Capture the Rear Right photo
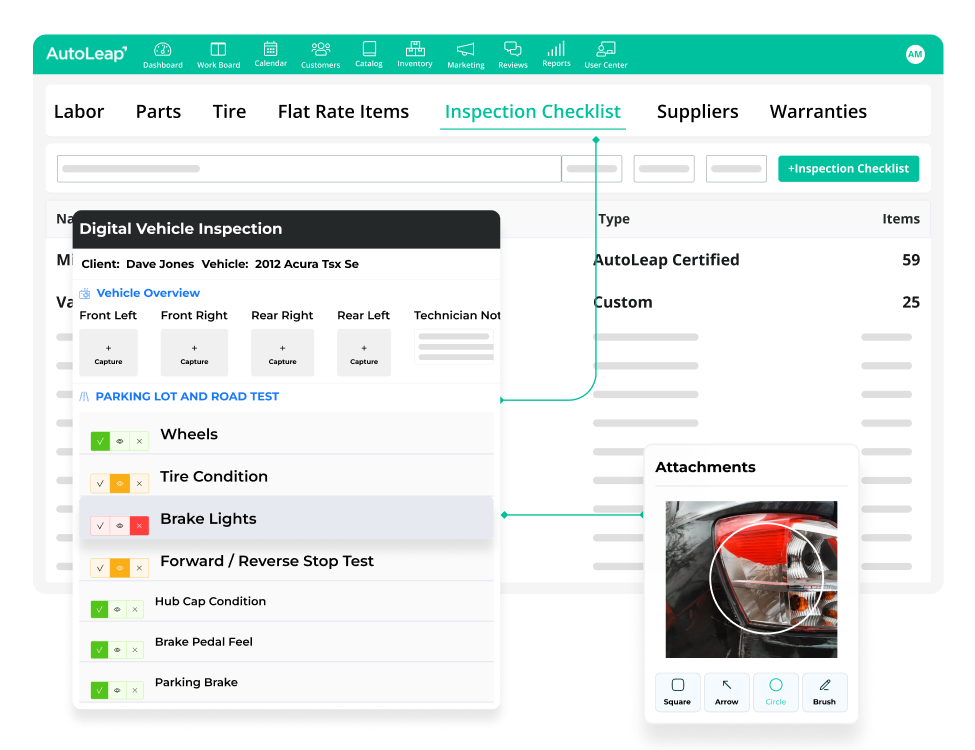Screen dimensions: 975x750 pyautogui.click(x=282, y=353)
